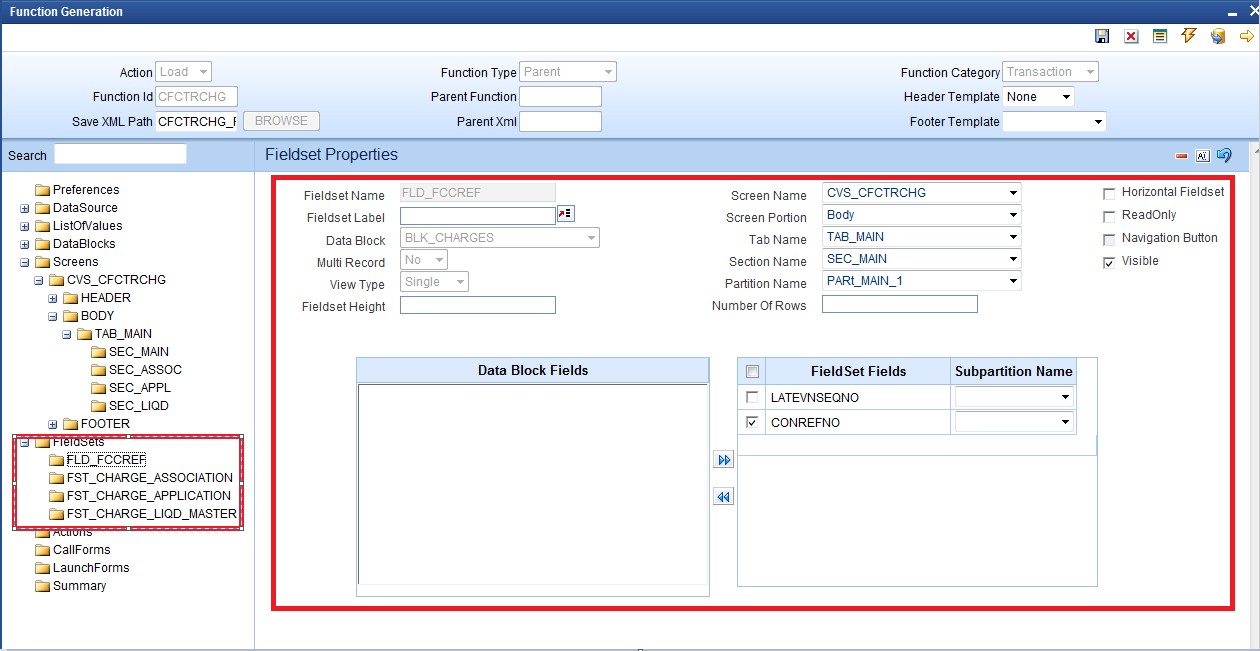
Task: Collapse the TAB_MAIN tree node
Action: click(67, 334)
